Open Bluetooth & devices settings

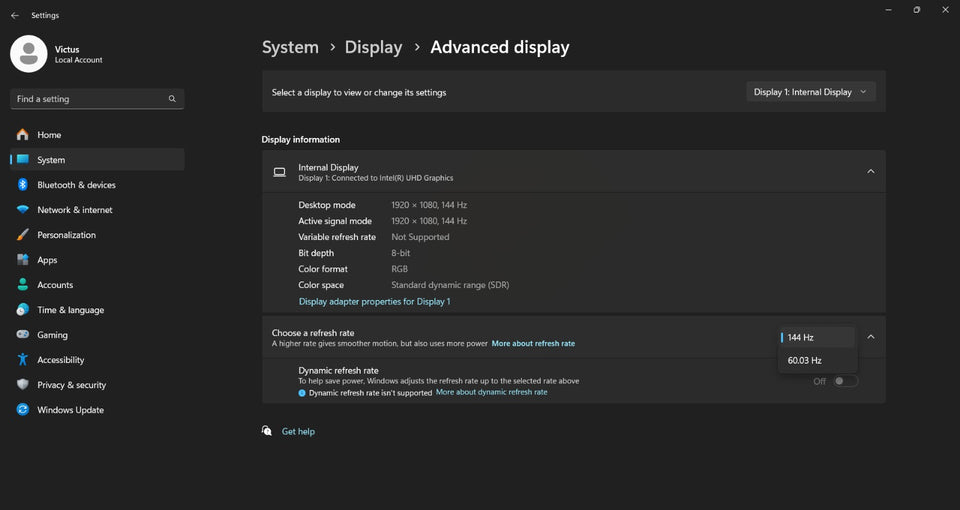coord(97,185)
